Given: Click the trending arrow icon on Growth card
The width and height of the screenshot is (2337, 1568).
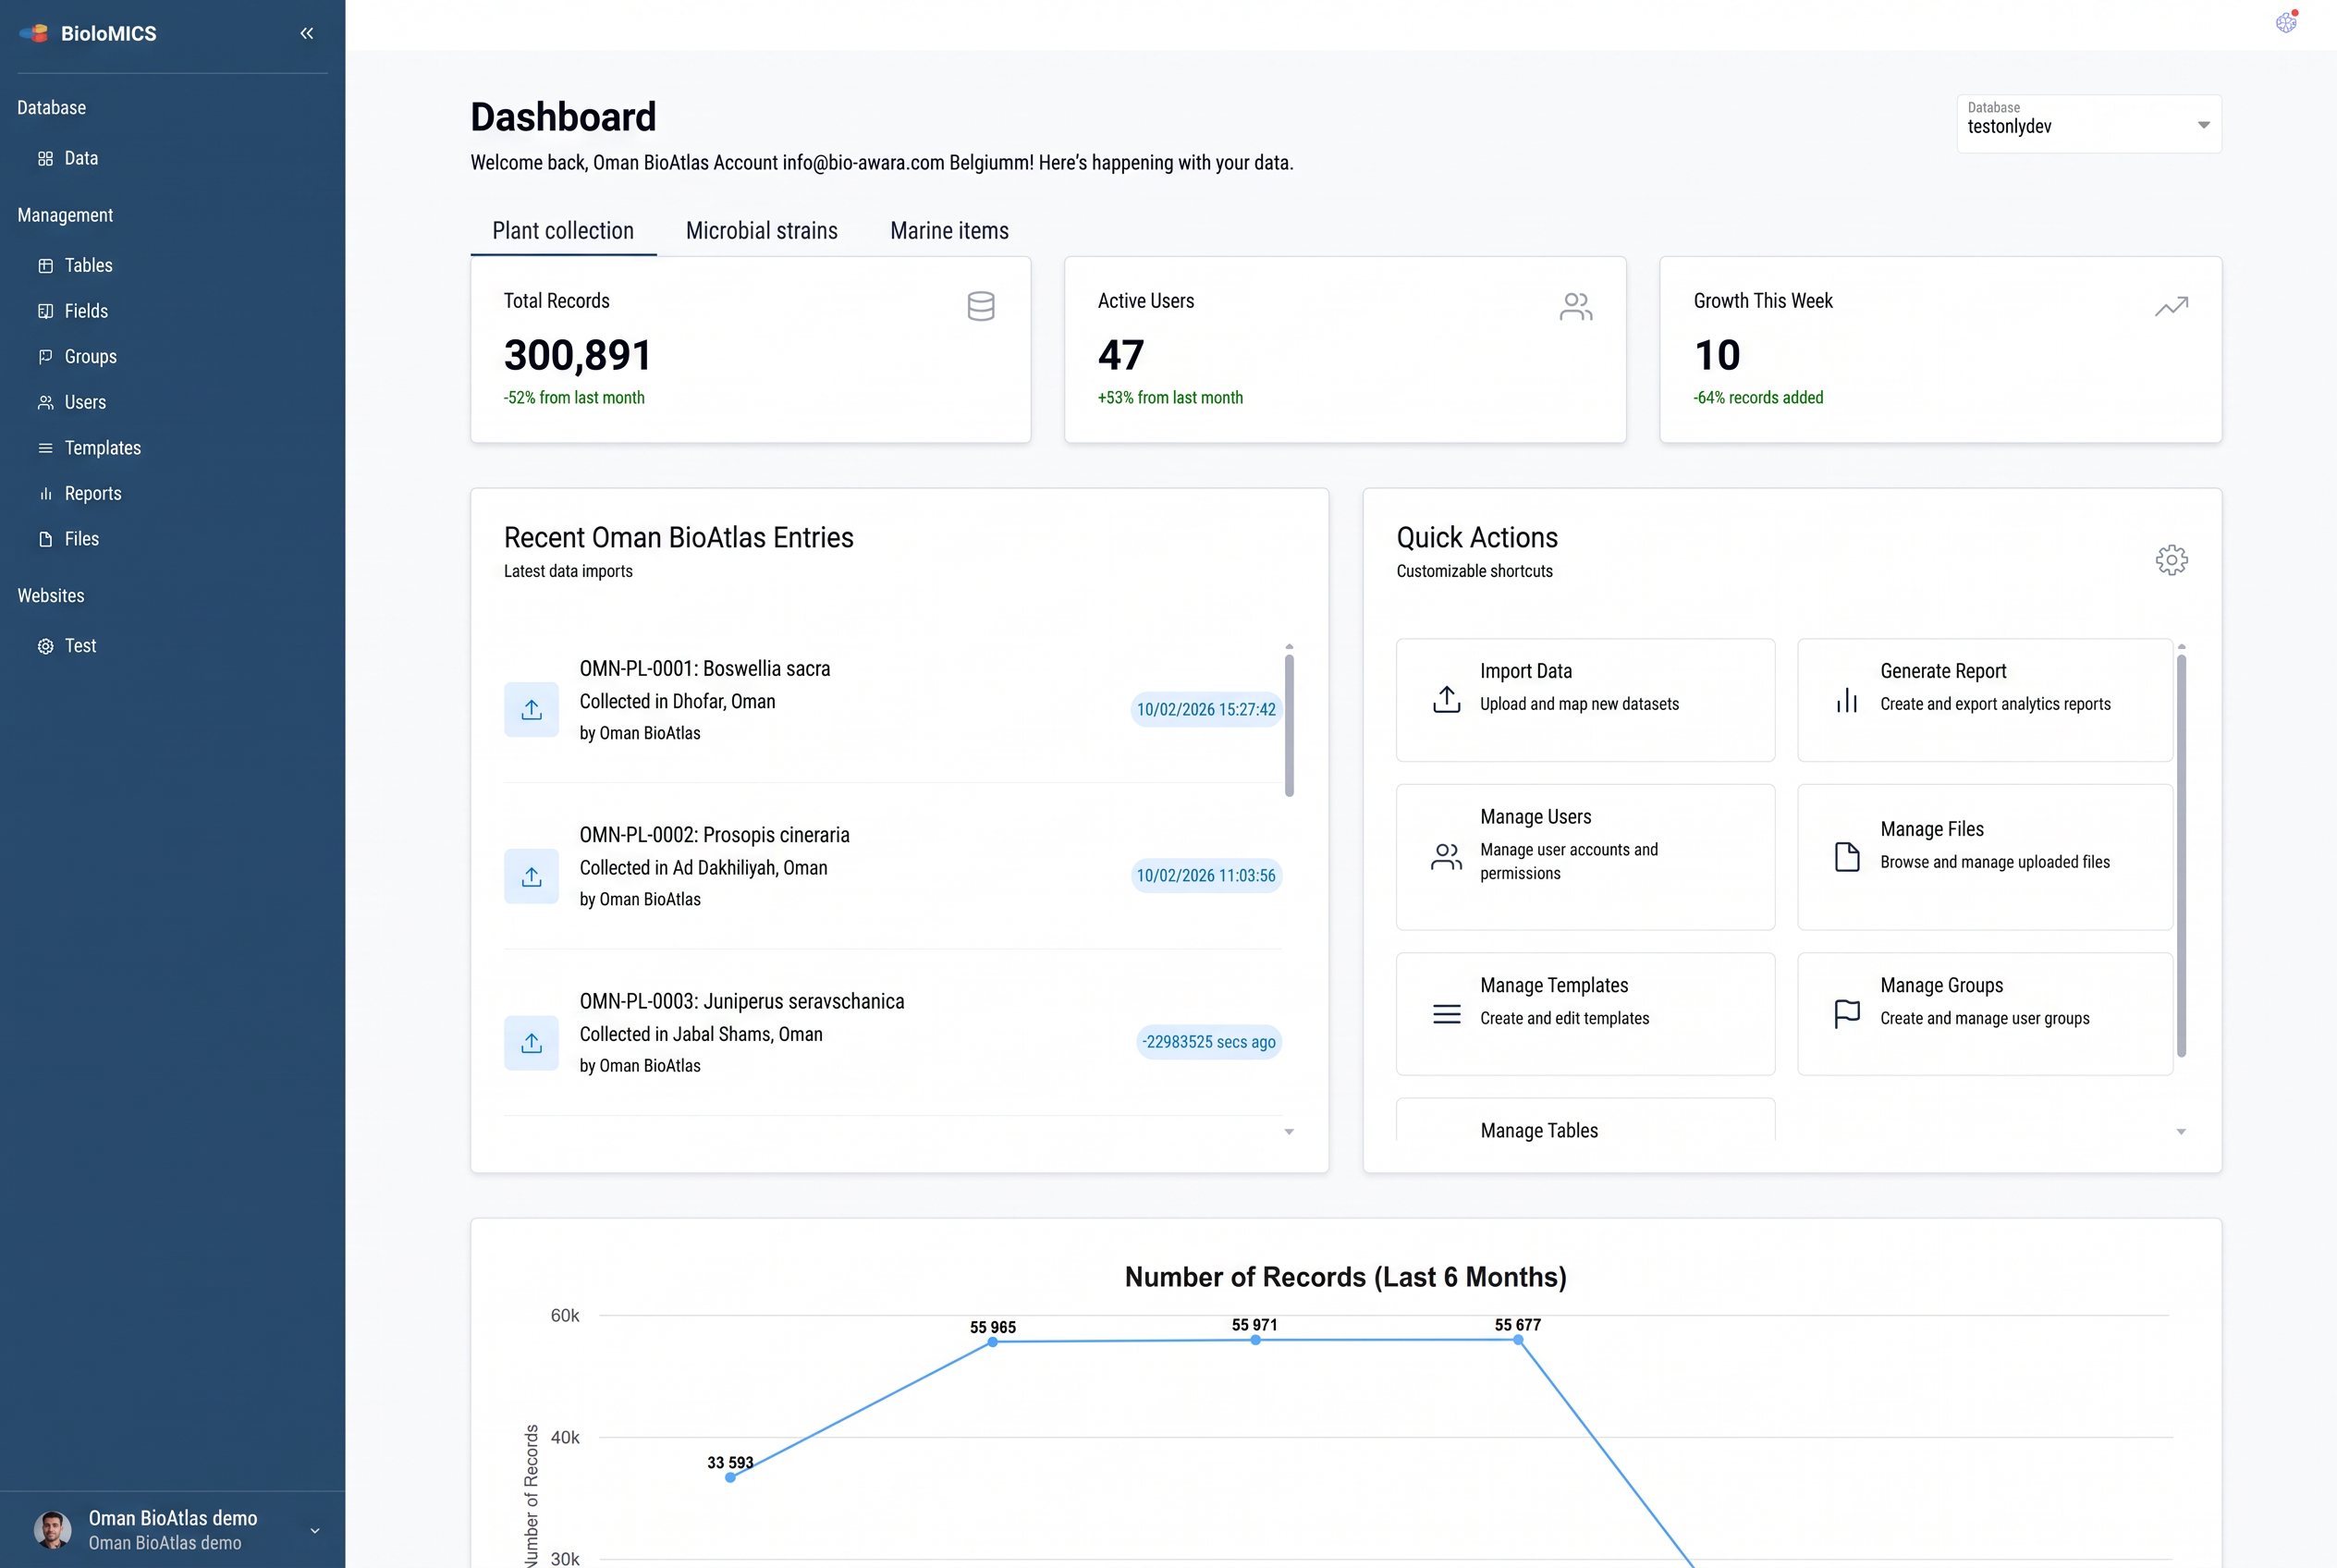Looking at the screenshot, I should coord(2171,306).
